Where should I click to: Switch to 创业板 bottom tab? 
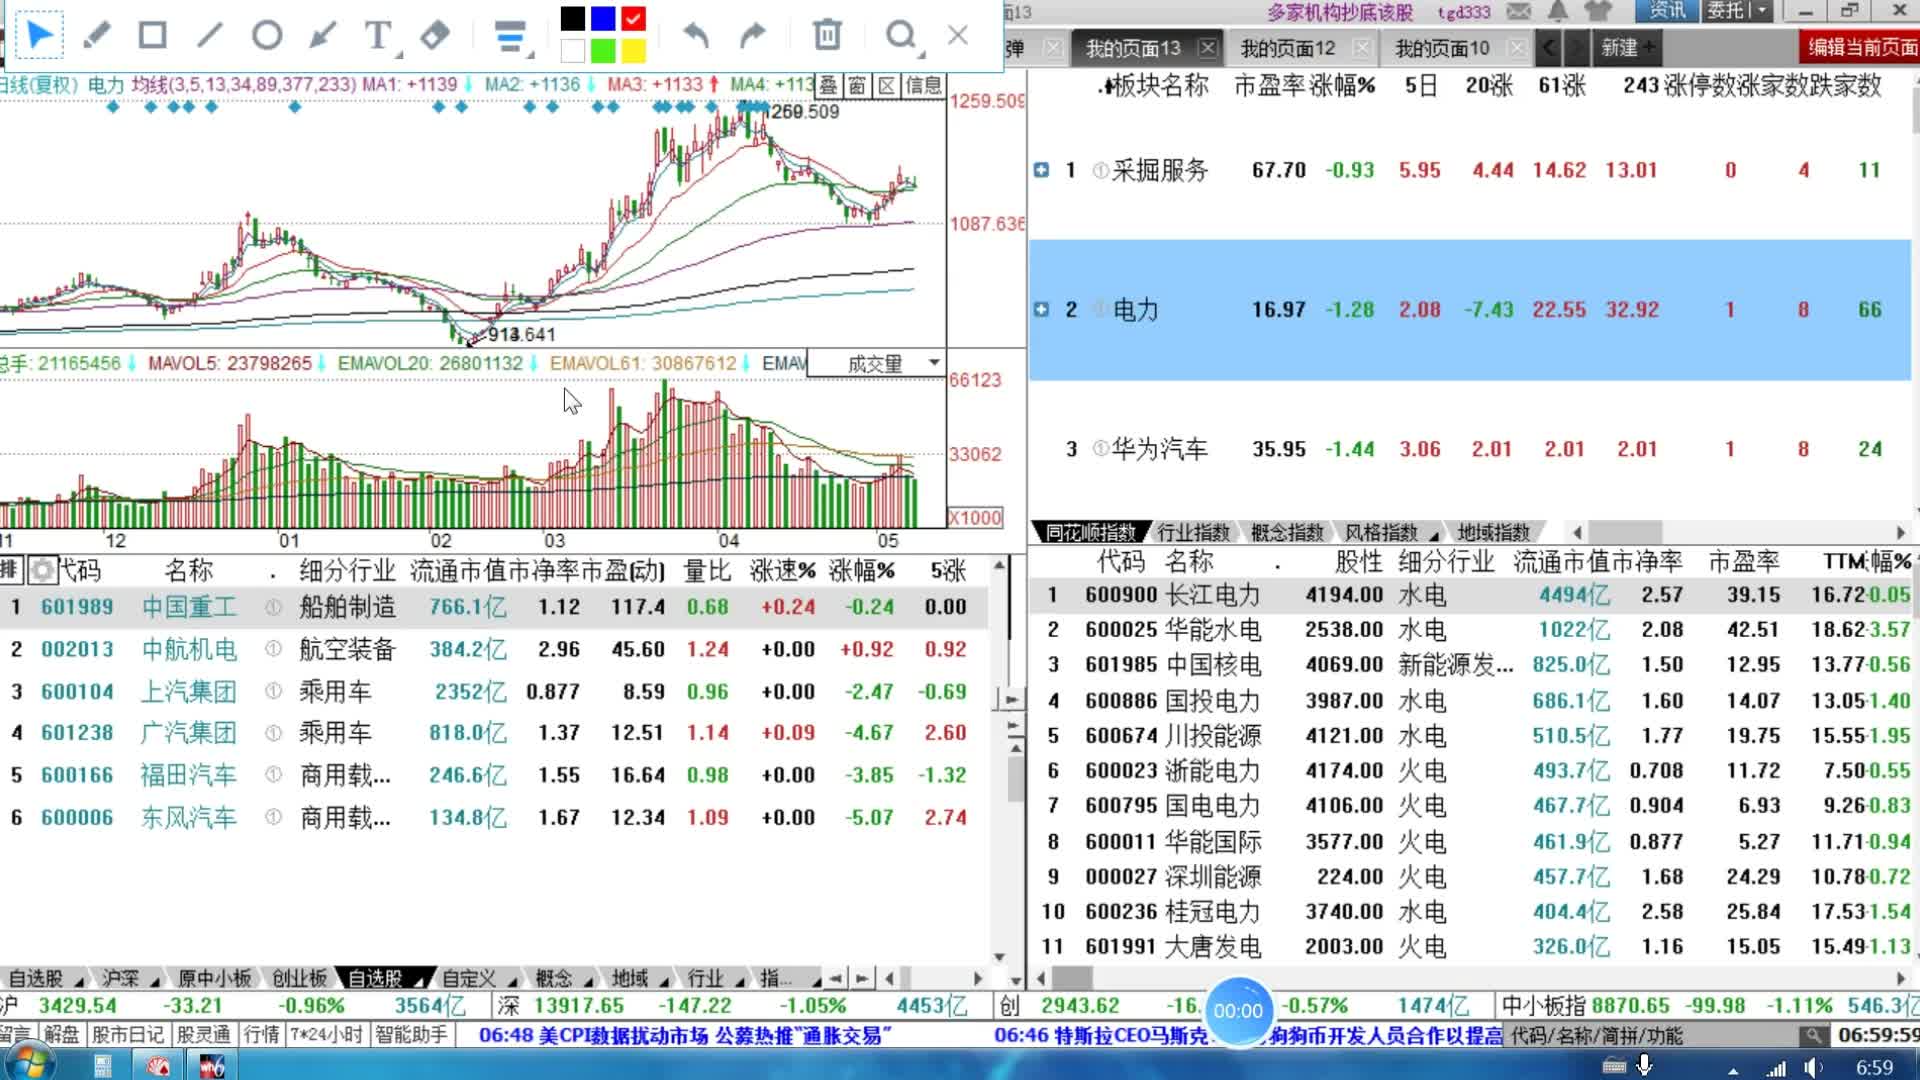(x=299, y=978)
